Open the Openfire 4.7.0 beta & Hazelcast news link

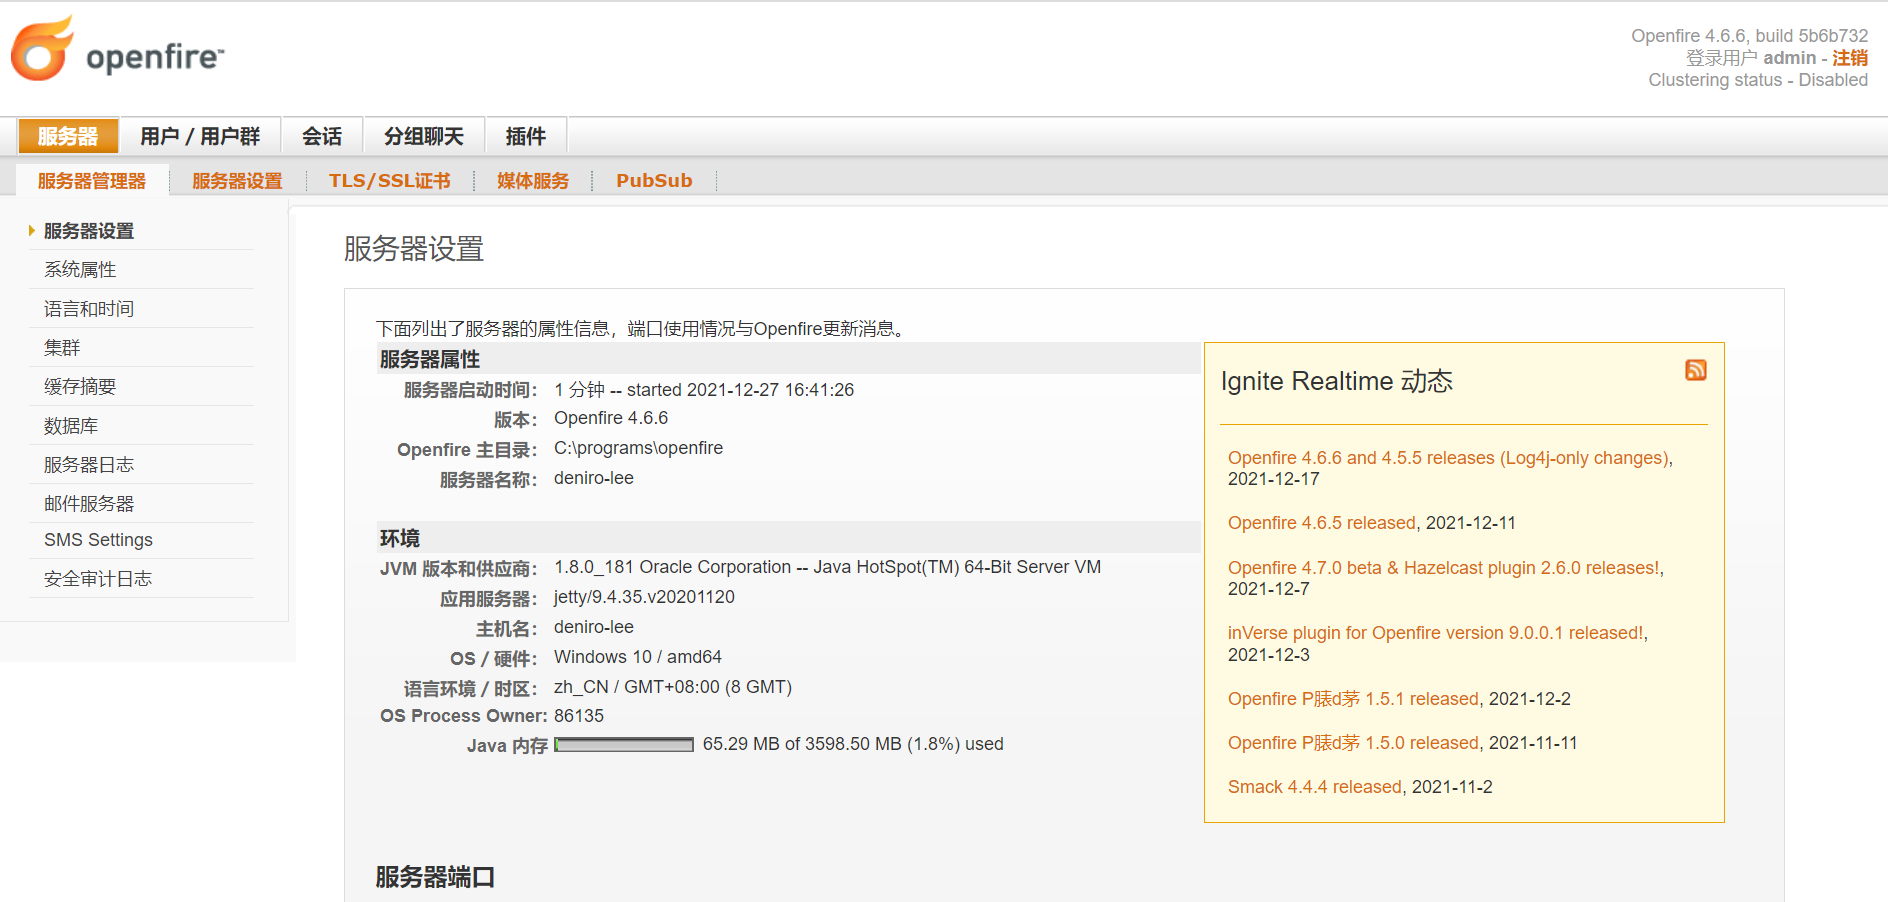[1444, 568]
